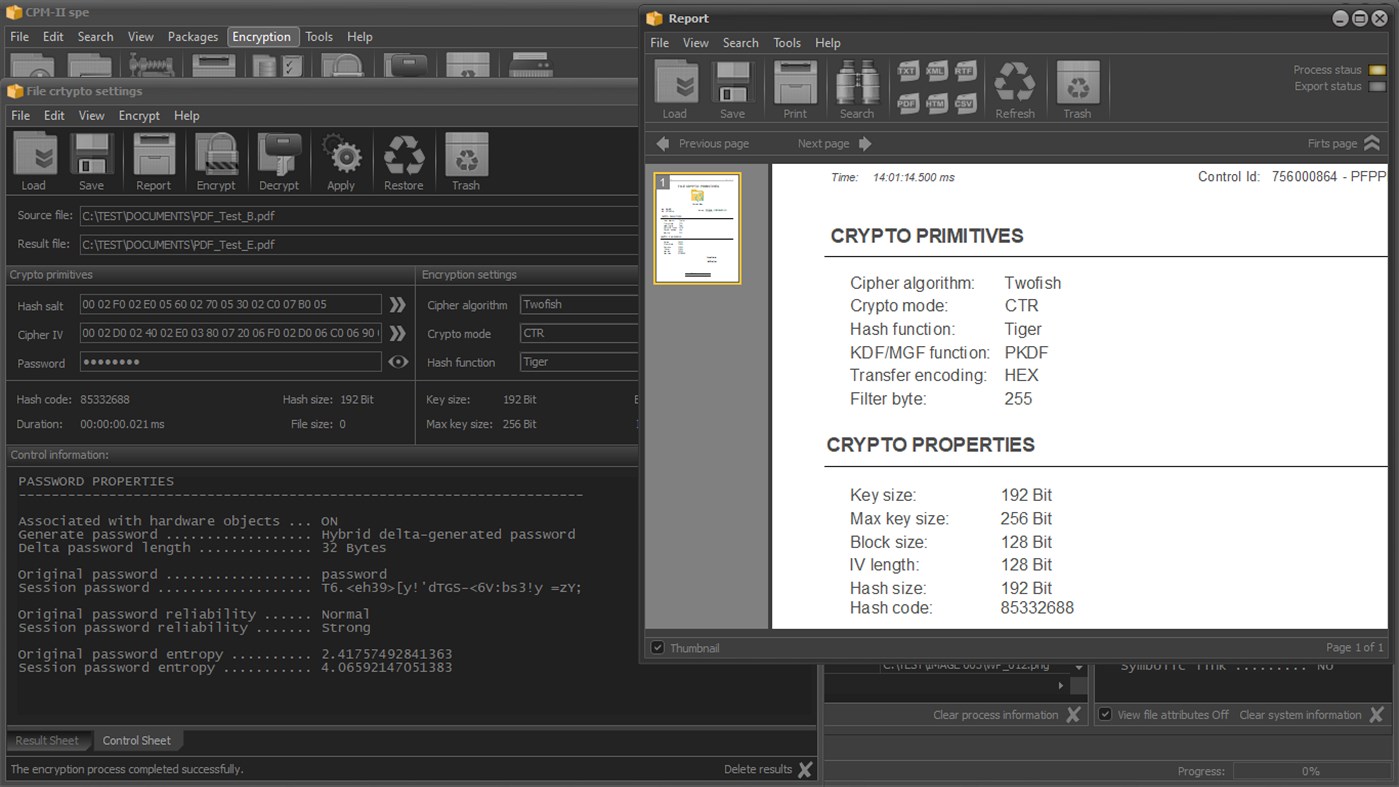This screenshot has height=787, width=1399.
Task: Toggle View file attributes Off checkbox
Action: tap(1105, 715)
